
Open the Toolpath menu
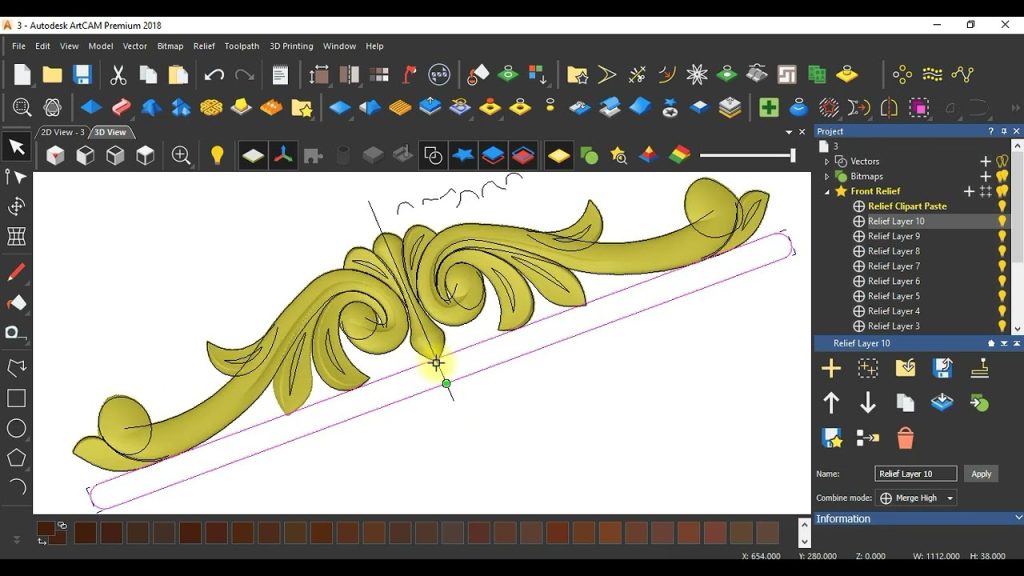(x=241, y=46)
